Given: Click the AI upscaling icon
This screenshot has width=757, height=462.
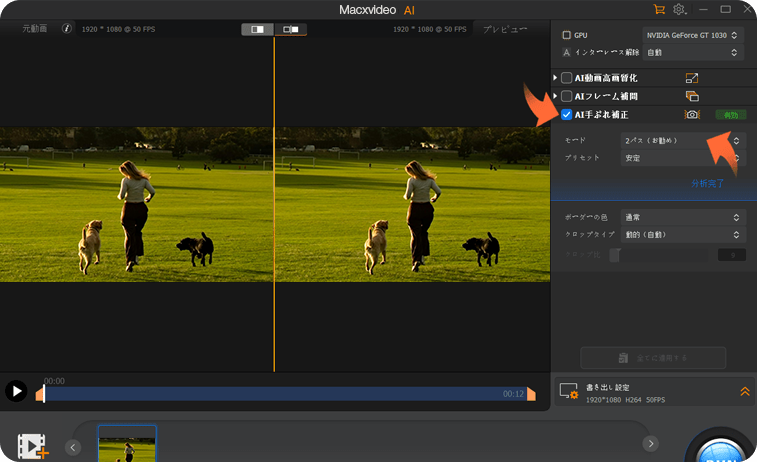Looking at the screenshot, I should pos(692,78).
